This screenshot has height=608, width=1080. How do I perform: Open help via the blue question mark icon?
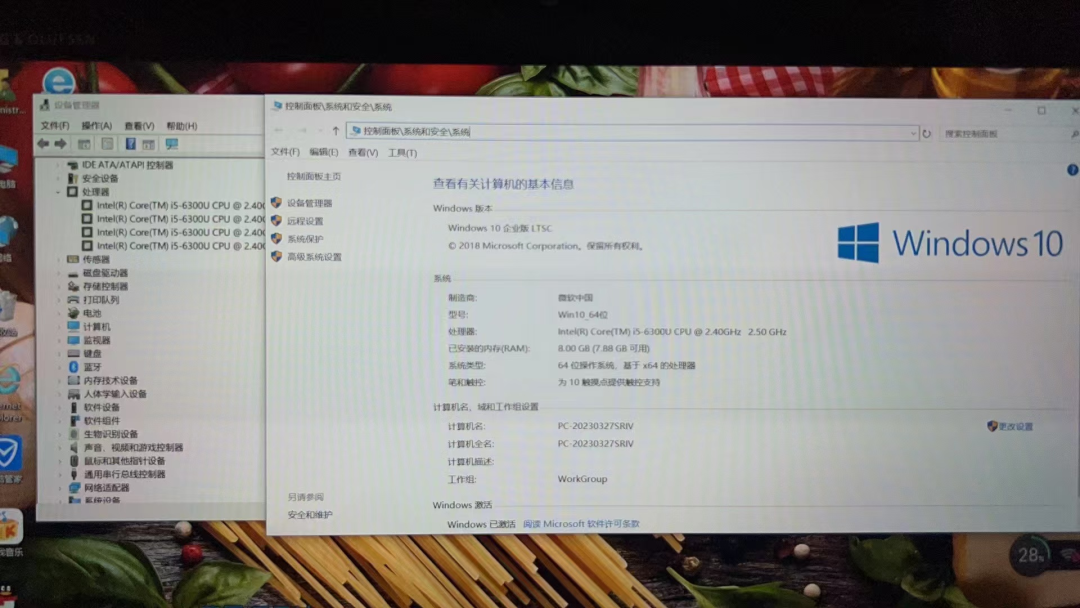pos(1072,169)
